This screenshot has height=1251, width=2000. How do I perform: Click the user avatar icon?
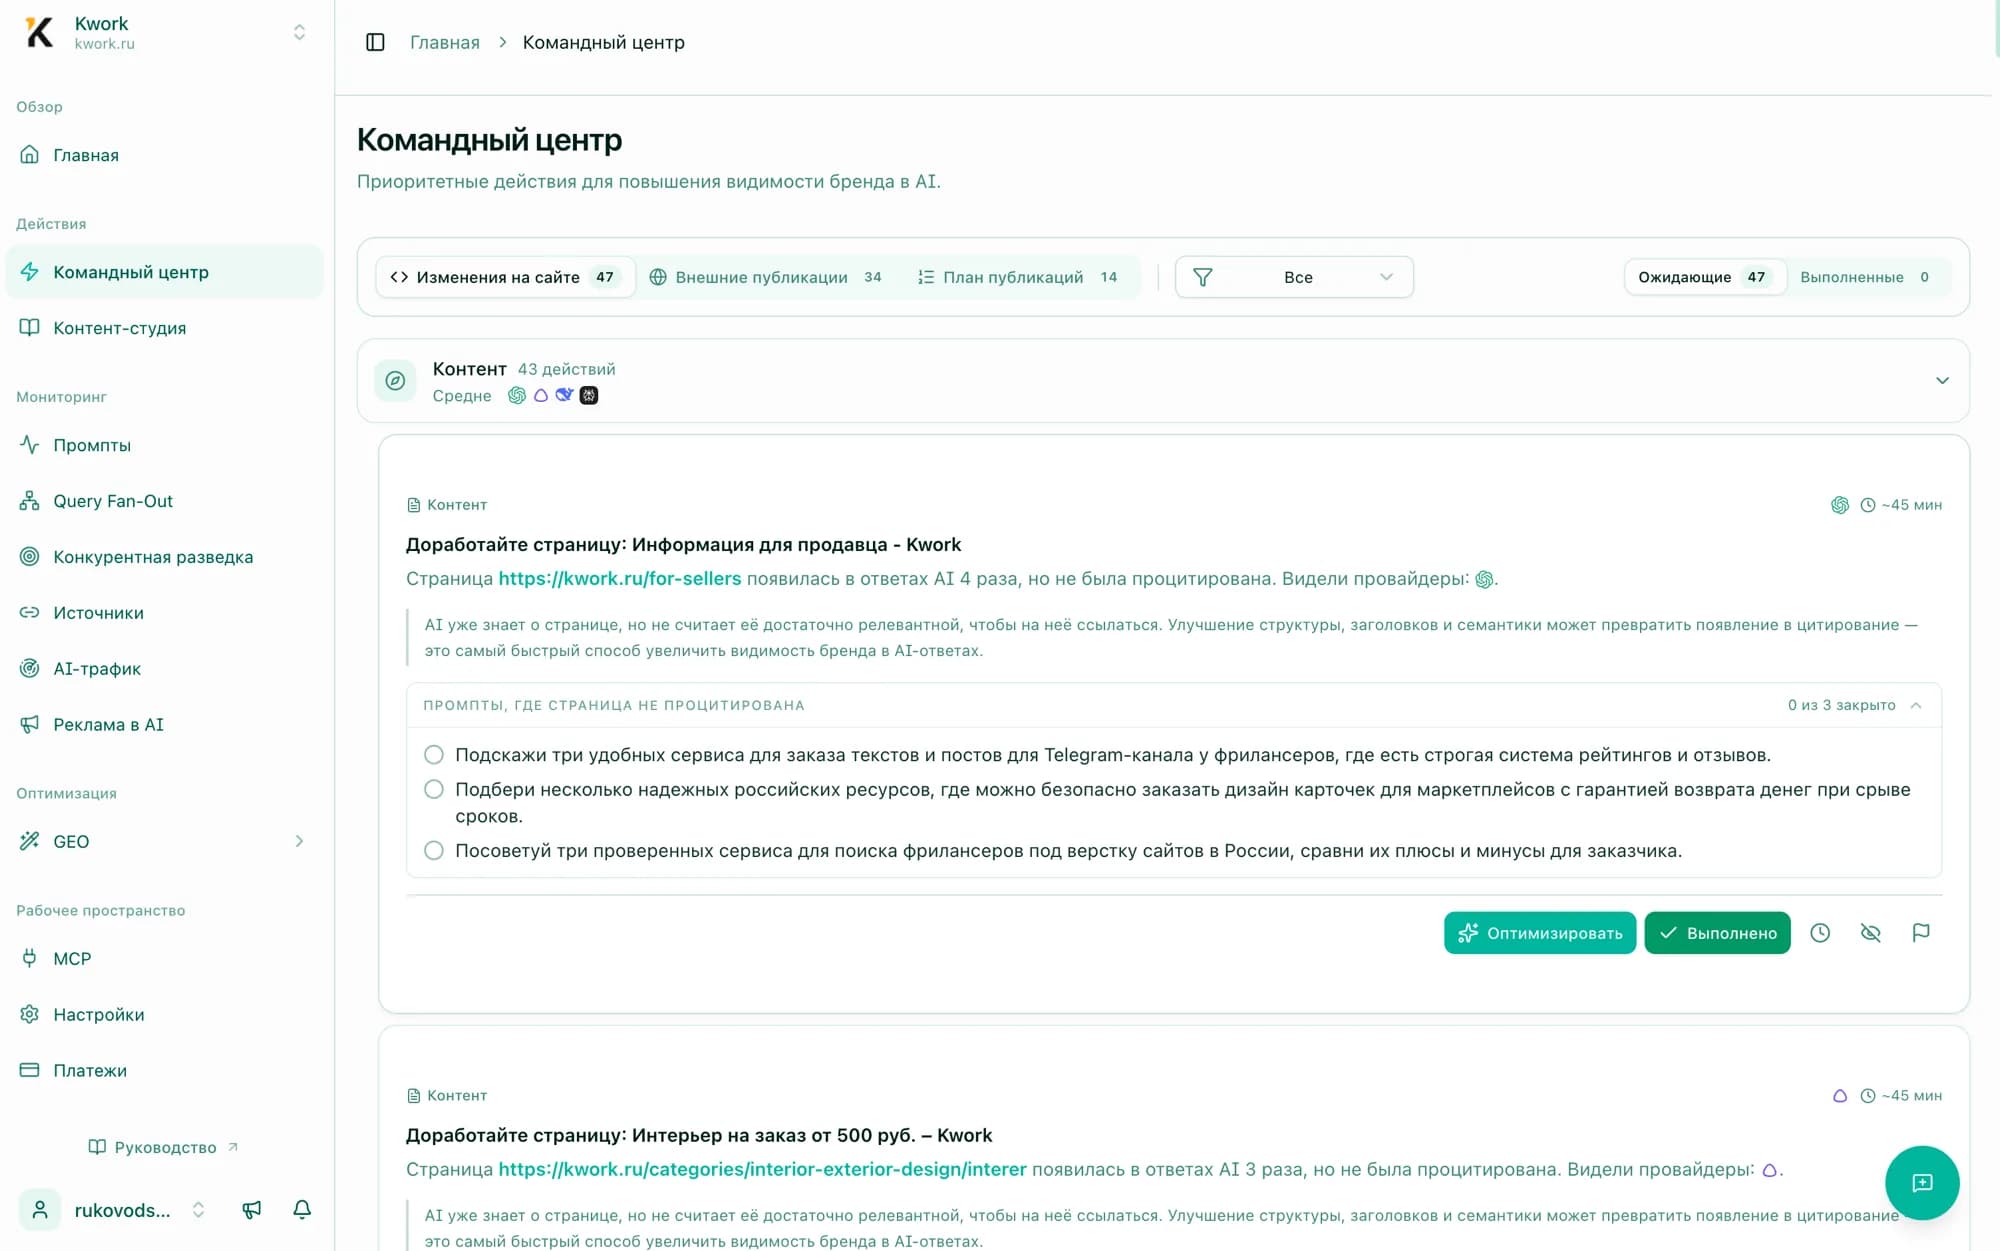pos(40,1210)
